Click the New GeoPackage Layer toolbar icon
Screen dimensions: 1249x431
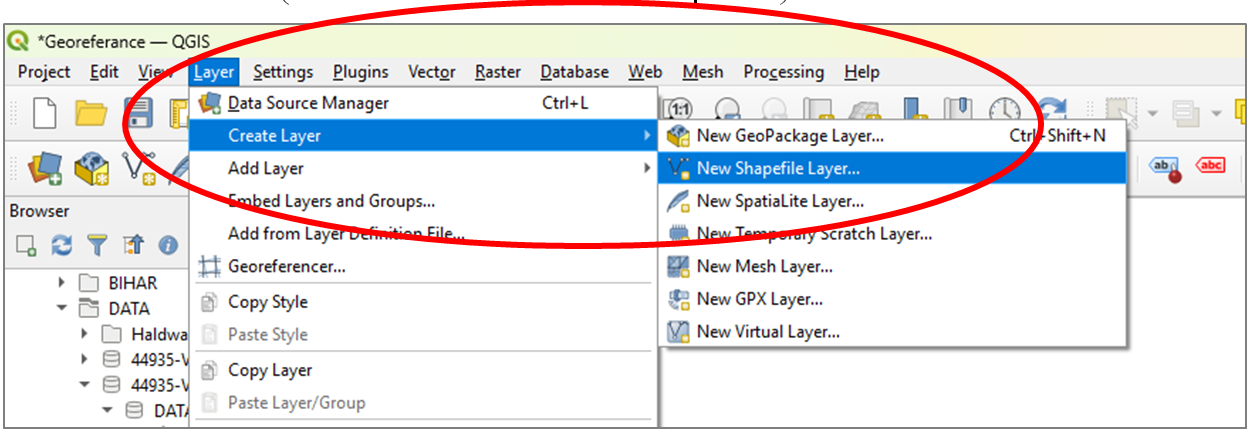(91, 167)
